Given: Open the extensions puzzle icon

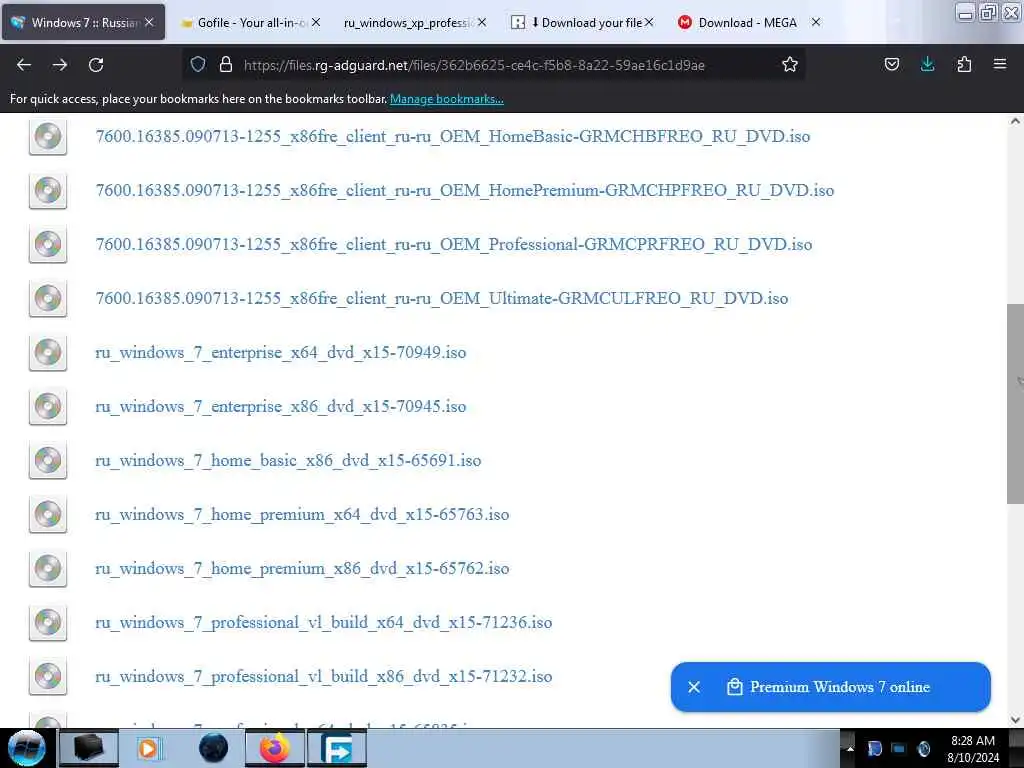Looking at the screenshot, I should [x=964, y=64].
